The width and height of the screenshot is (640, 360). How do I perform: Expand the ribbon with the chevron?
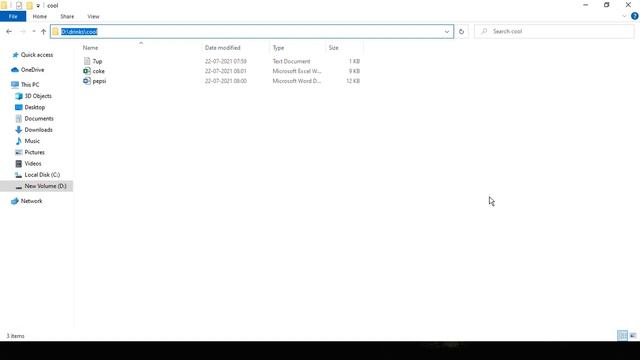624,16
